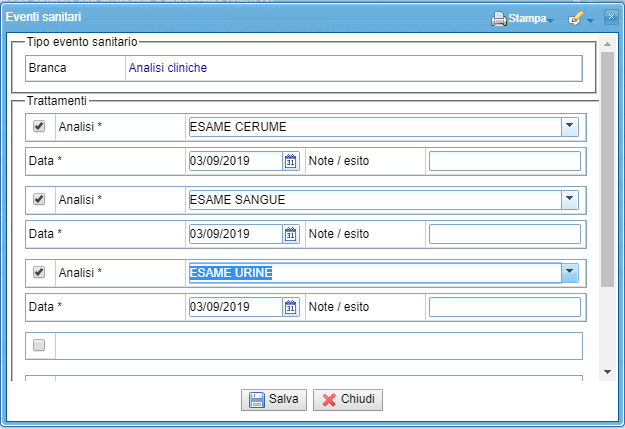Focus Note / esito field for ESAME CERUME
Screen dimensions: 625x429
pyautogui.click(x=505, y=161)
